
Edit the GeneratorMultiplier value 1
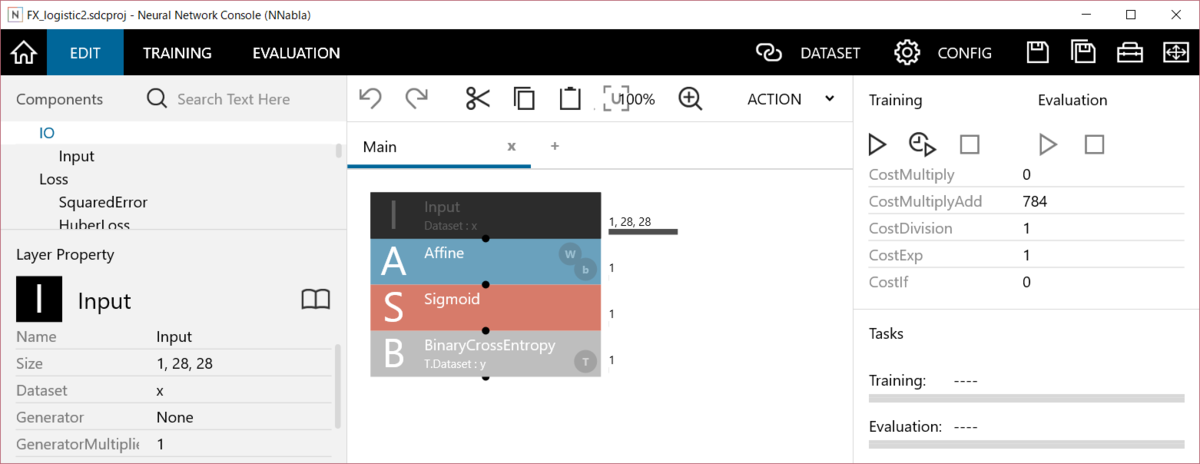[x=160, y=443]
